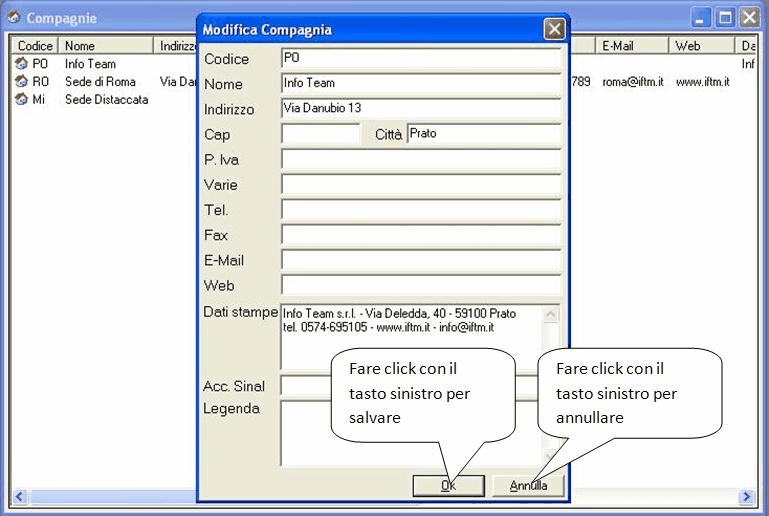The height and width of the screenshot is (516, 769).
Task: Sort list by Codice column header
Action: [x=34, y=46]
